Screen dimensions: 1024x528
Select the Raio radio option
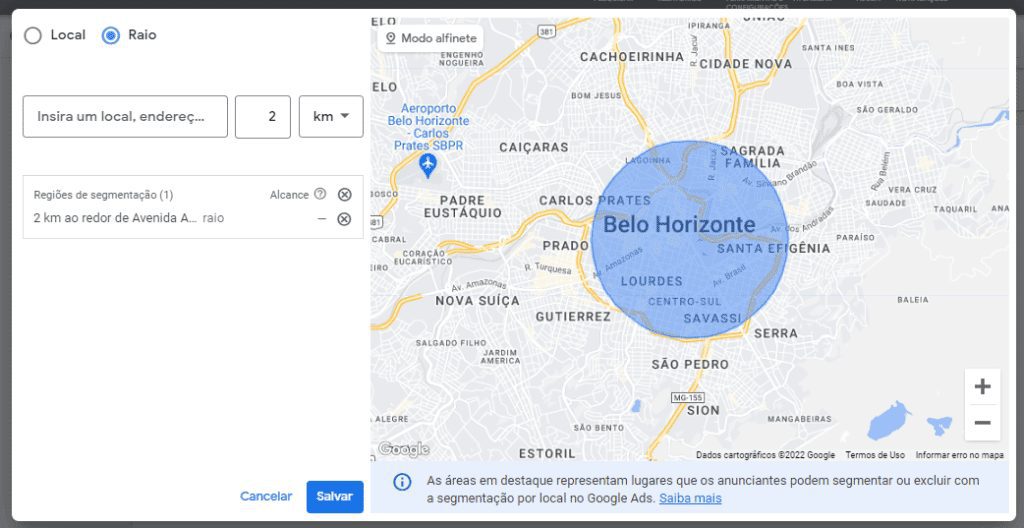click(x=111, y=35)
